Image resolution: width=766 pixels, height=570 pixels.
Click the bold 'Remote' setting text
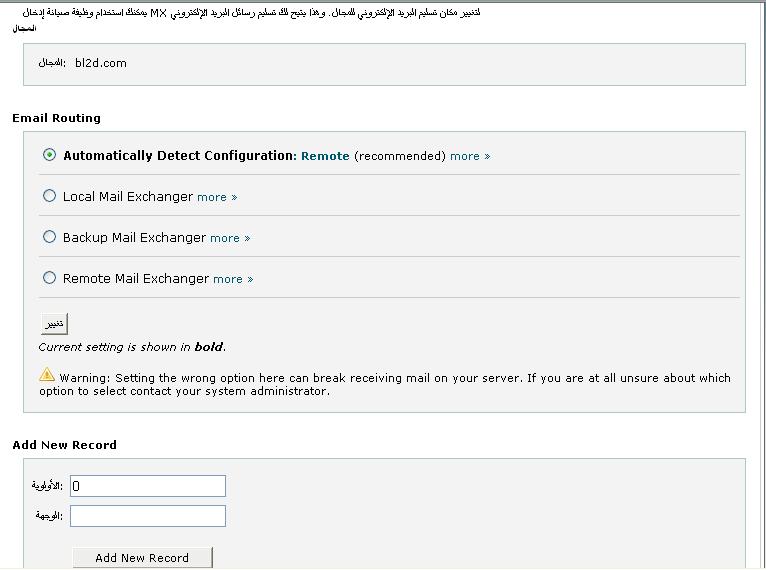point(325,156)
